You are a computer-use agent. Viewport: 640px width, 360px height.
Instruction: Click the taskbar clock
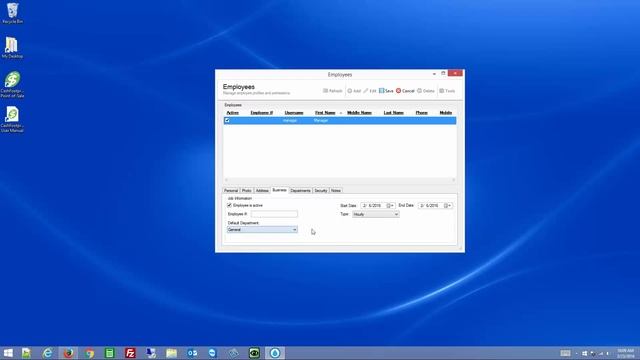coord(625,353)
